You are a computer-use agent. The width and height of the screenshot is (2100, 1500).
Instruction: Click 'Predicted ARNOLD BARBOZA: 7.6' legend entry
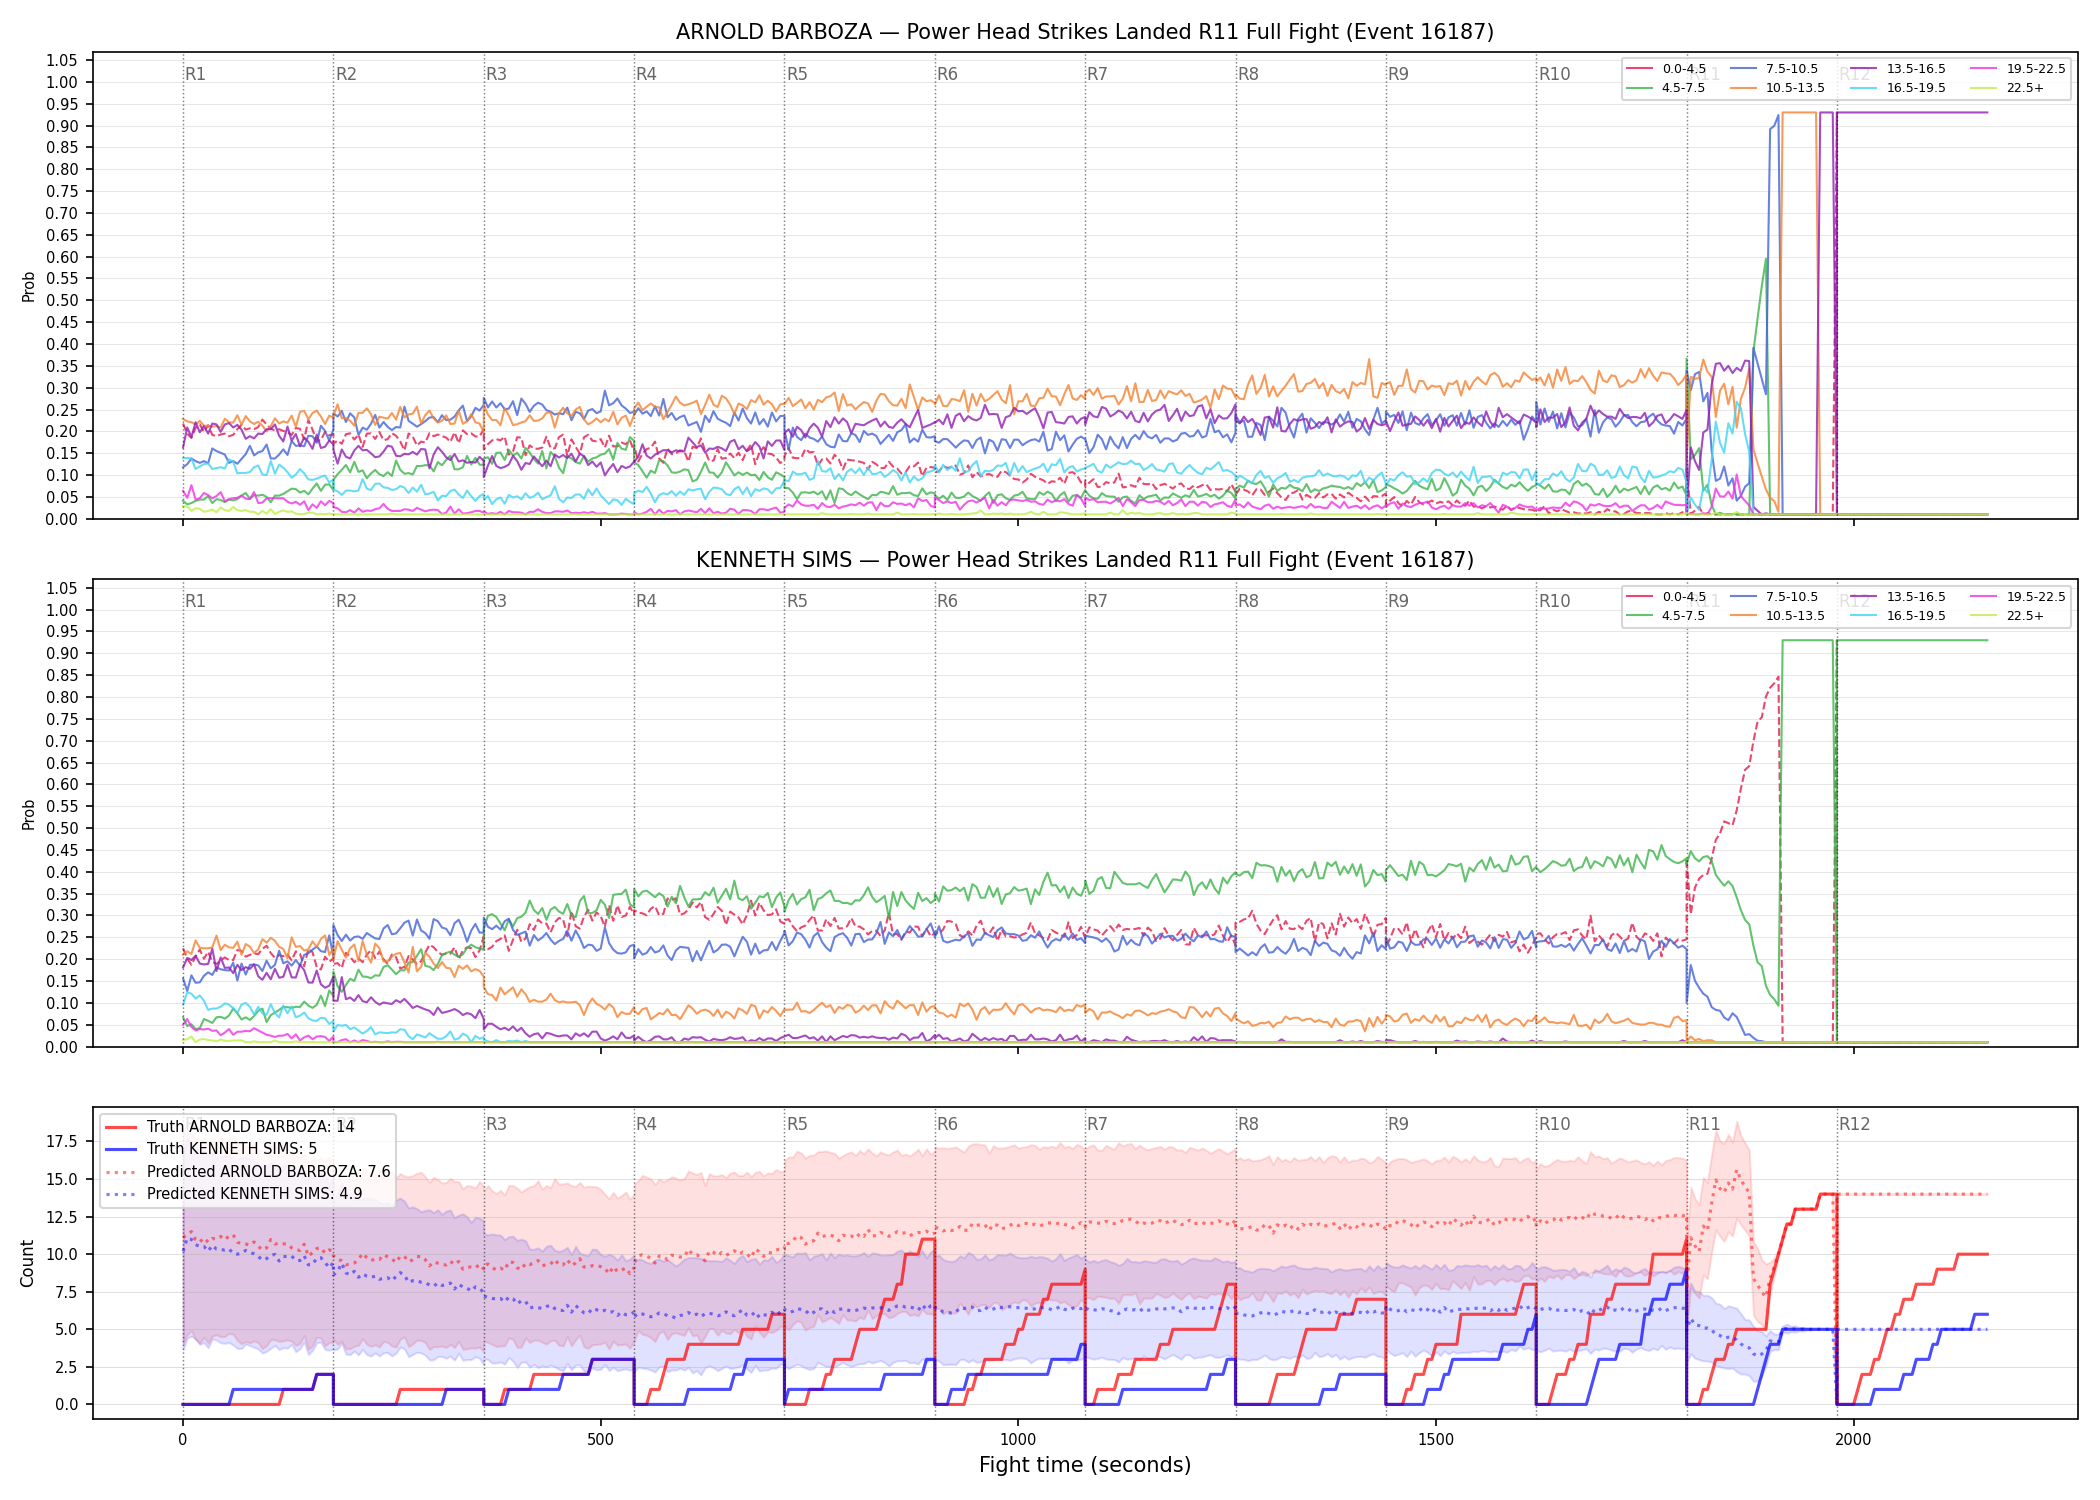click(x=248, y=1171)
